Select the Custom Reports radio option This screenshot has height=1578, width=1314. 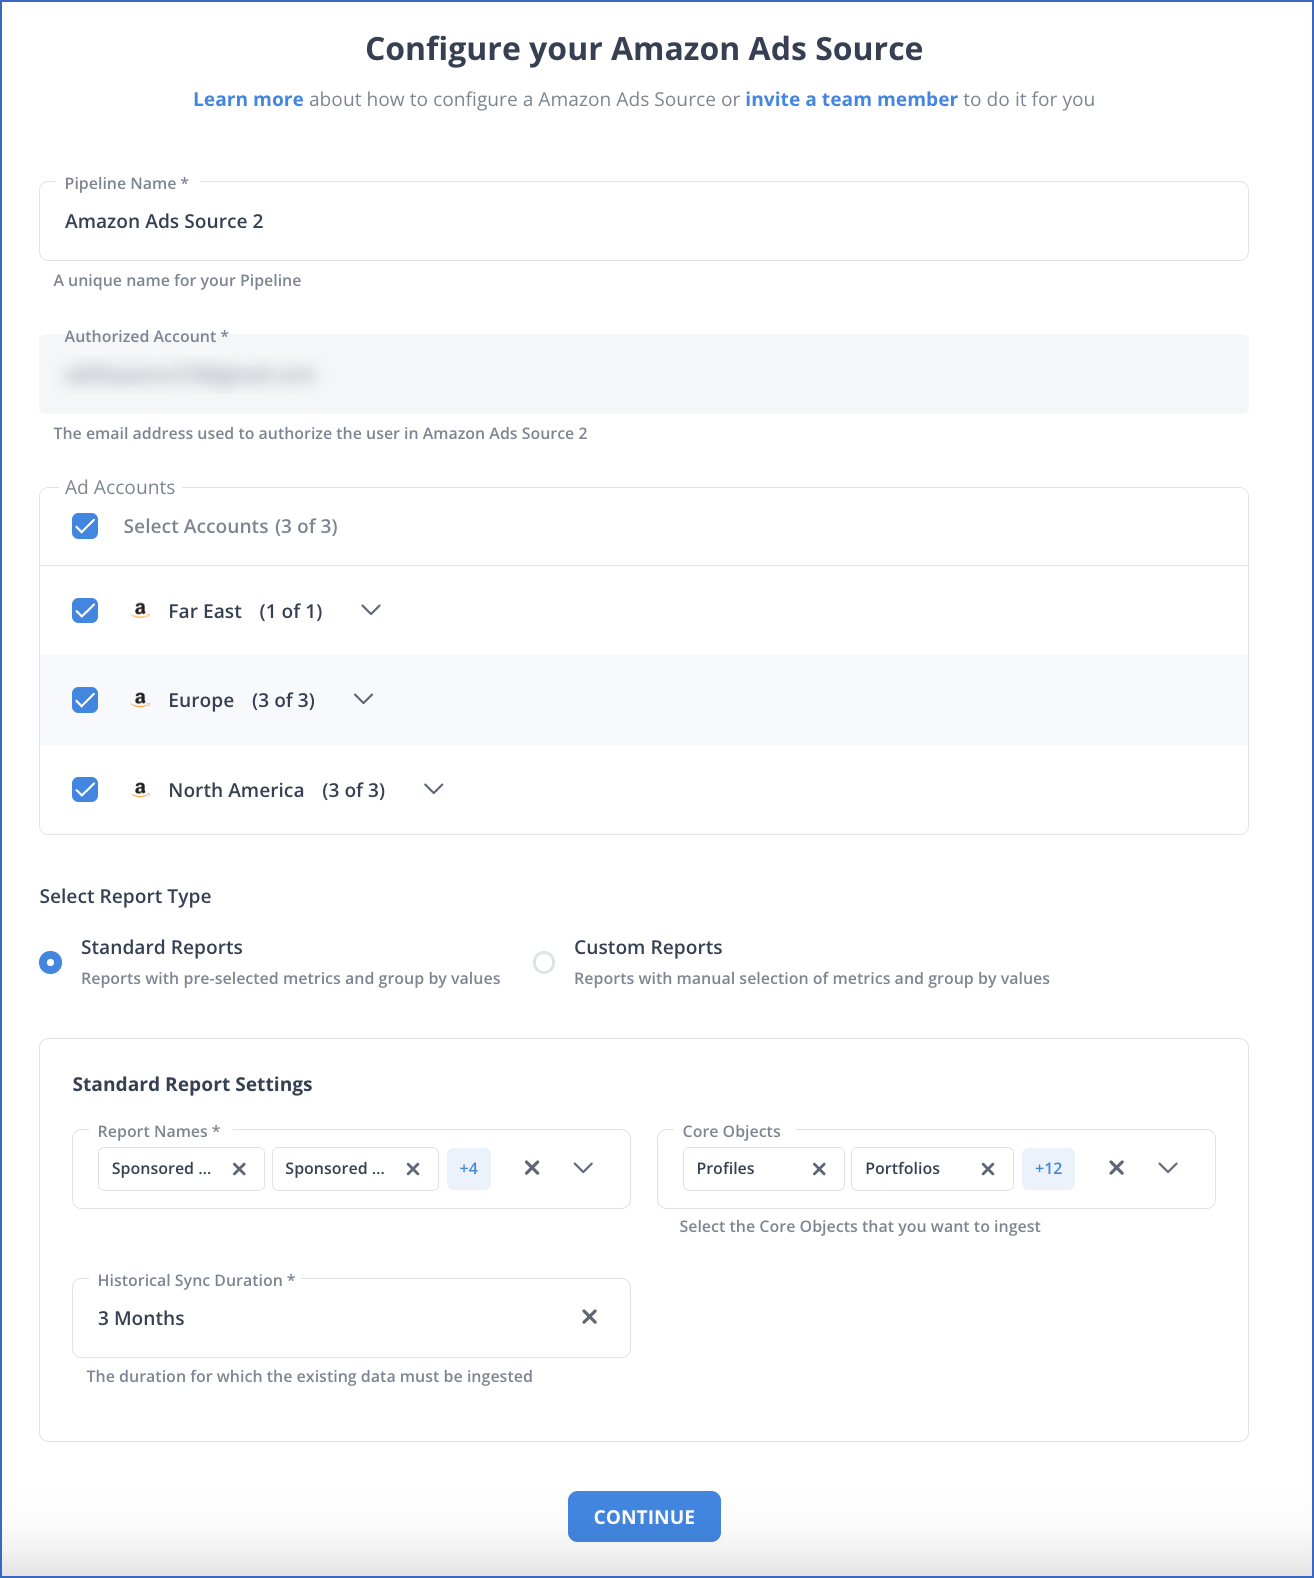(544, 962)
